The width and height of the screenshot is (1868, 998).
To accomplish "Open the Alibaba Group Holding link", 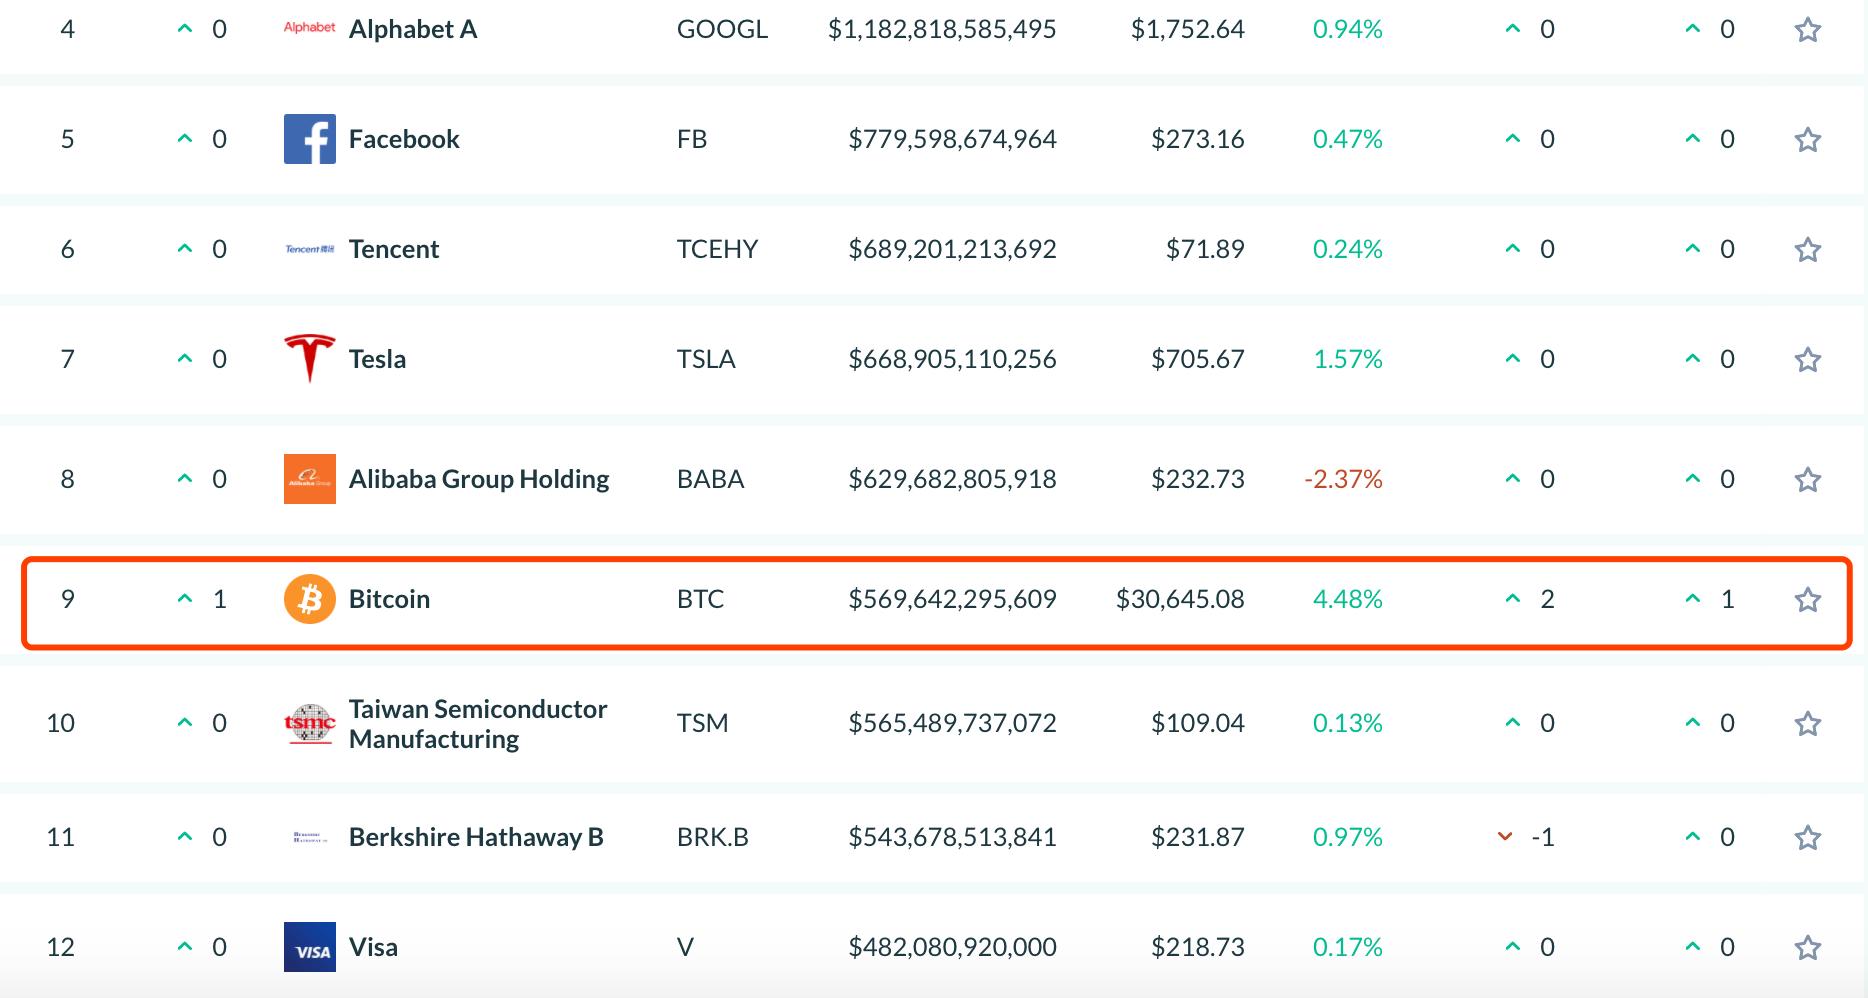I will [x=478, y=479].
